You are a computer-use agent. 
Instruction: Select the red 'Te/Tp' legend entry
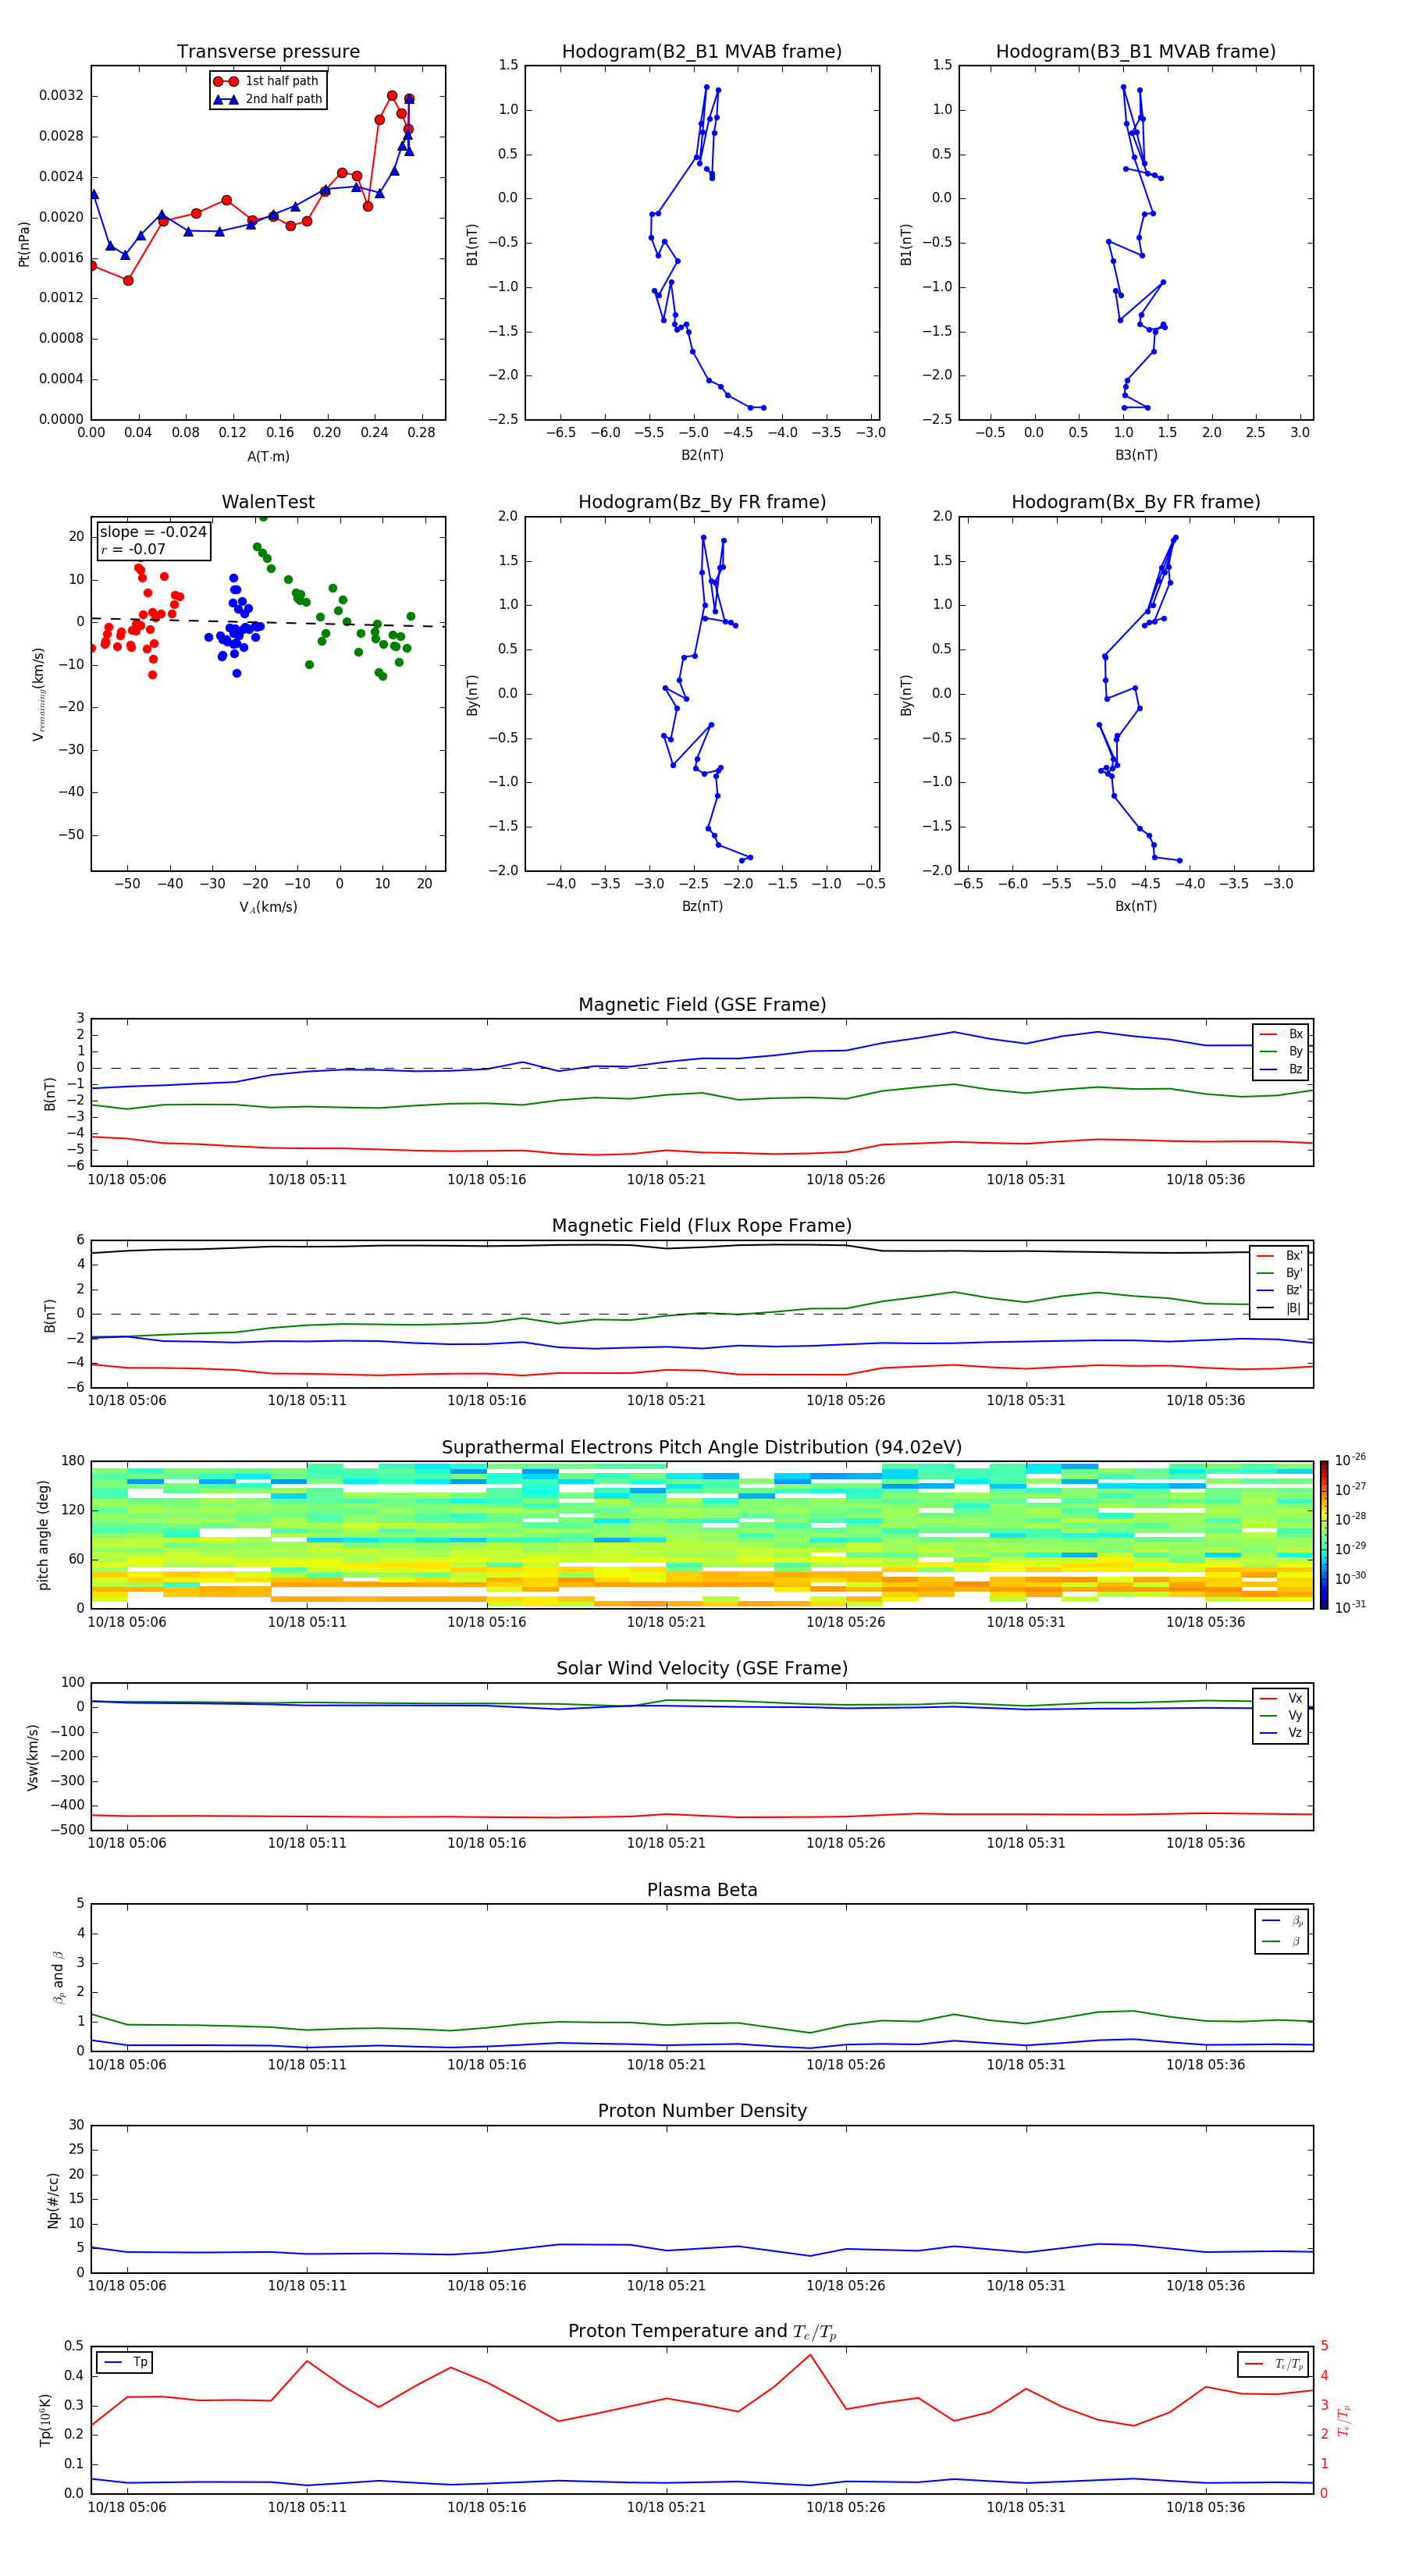(1273, 2364)
